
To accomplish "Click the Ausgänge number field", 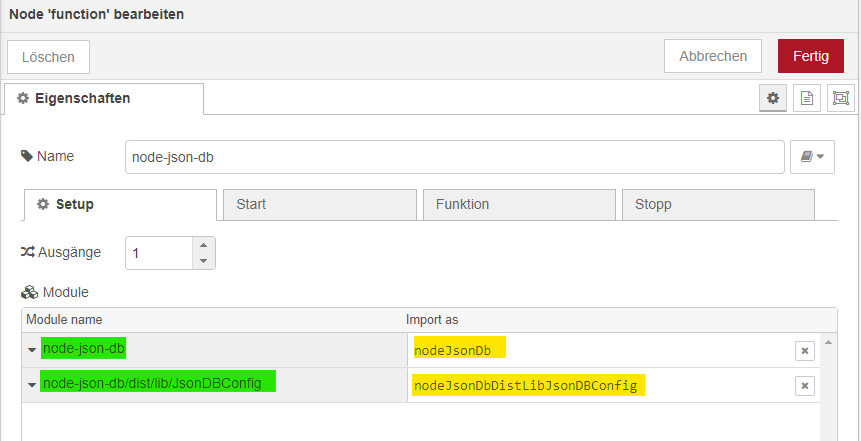I will [159, 253].
